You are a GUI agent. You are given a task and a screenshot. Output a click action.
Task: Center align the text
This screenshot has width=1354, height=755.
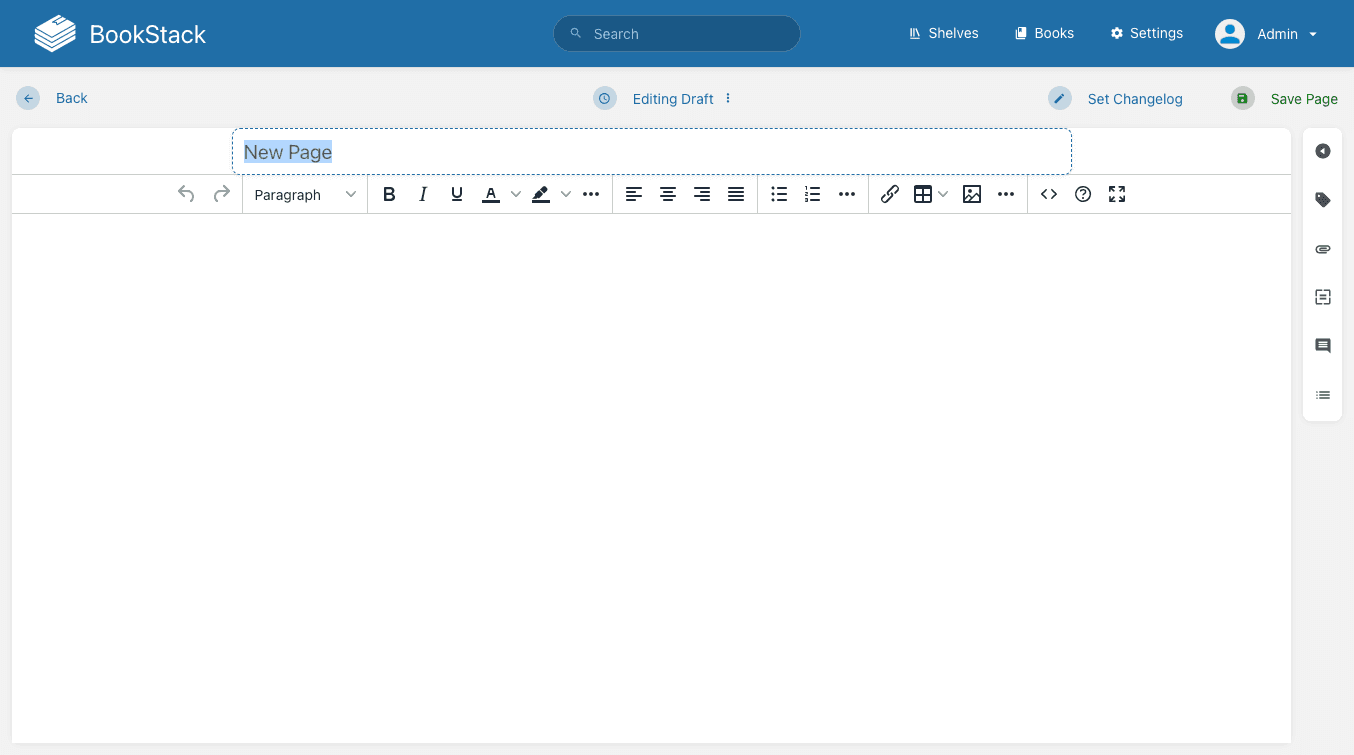(x=668, y=194)
